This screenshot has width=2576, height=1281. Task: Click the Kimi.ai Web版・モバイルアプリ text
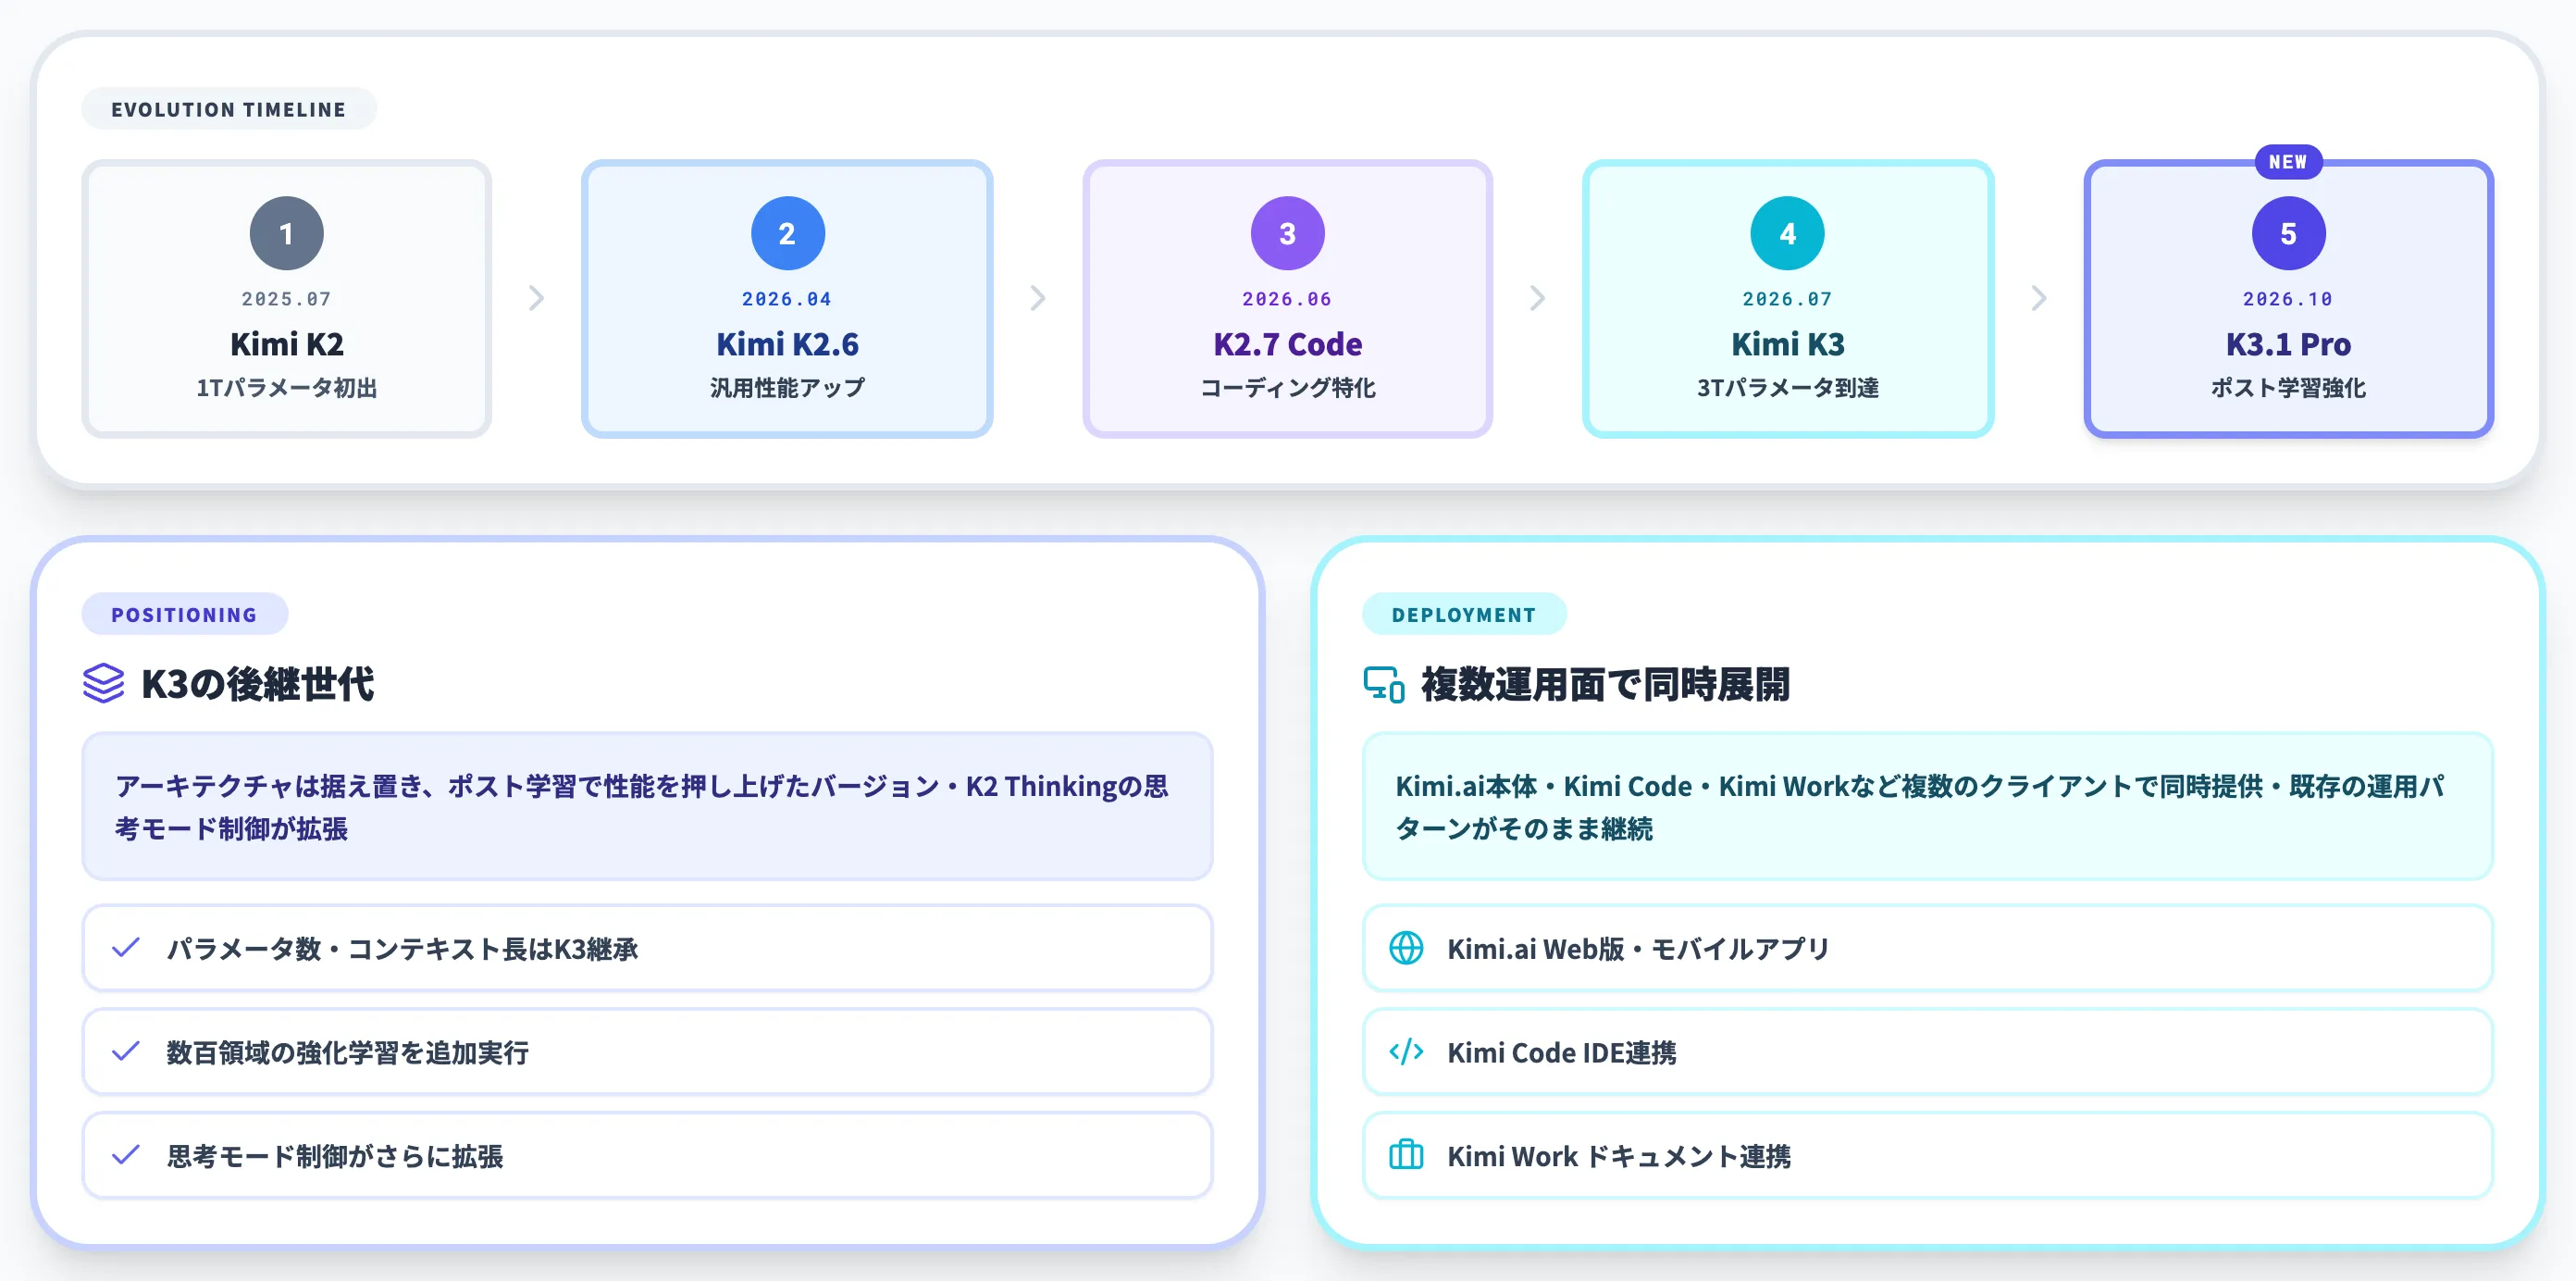coord(1639,948)
